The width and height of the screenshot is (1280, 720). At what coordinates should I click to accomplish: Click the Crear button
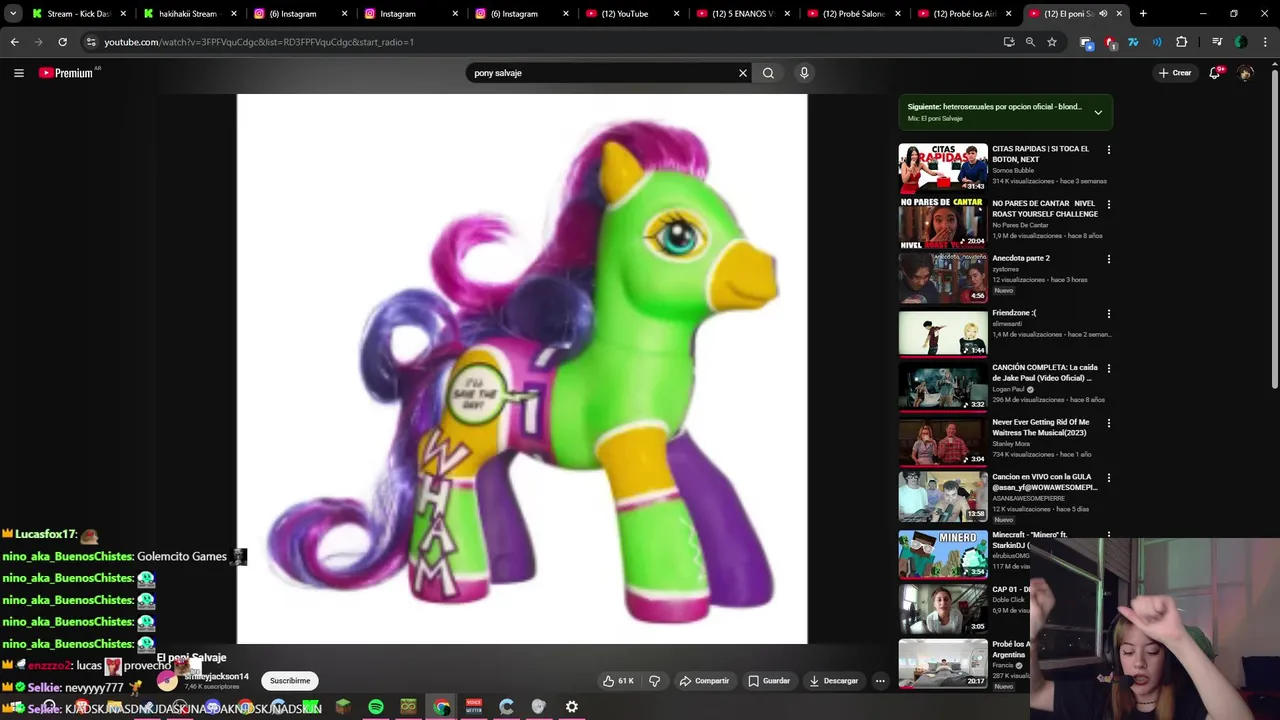pyautogui.click(x=1175, y=73)
